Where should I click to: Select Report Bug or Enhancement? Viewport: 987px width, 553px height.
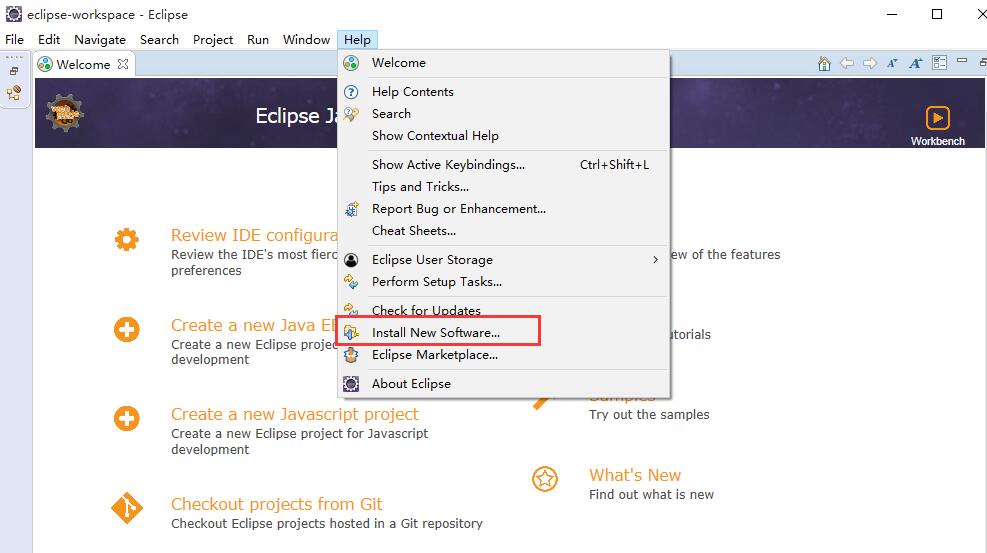[504, 209]
